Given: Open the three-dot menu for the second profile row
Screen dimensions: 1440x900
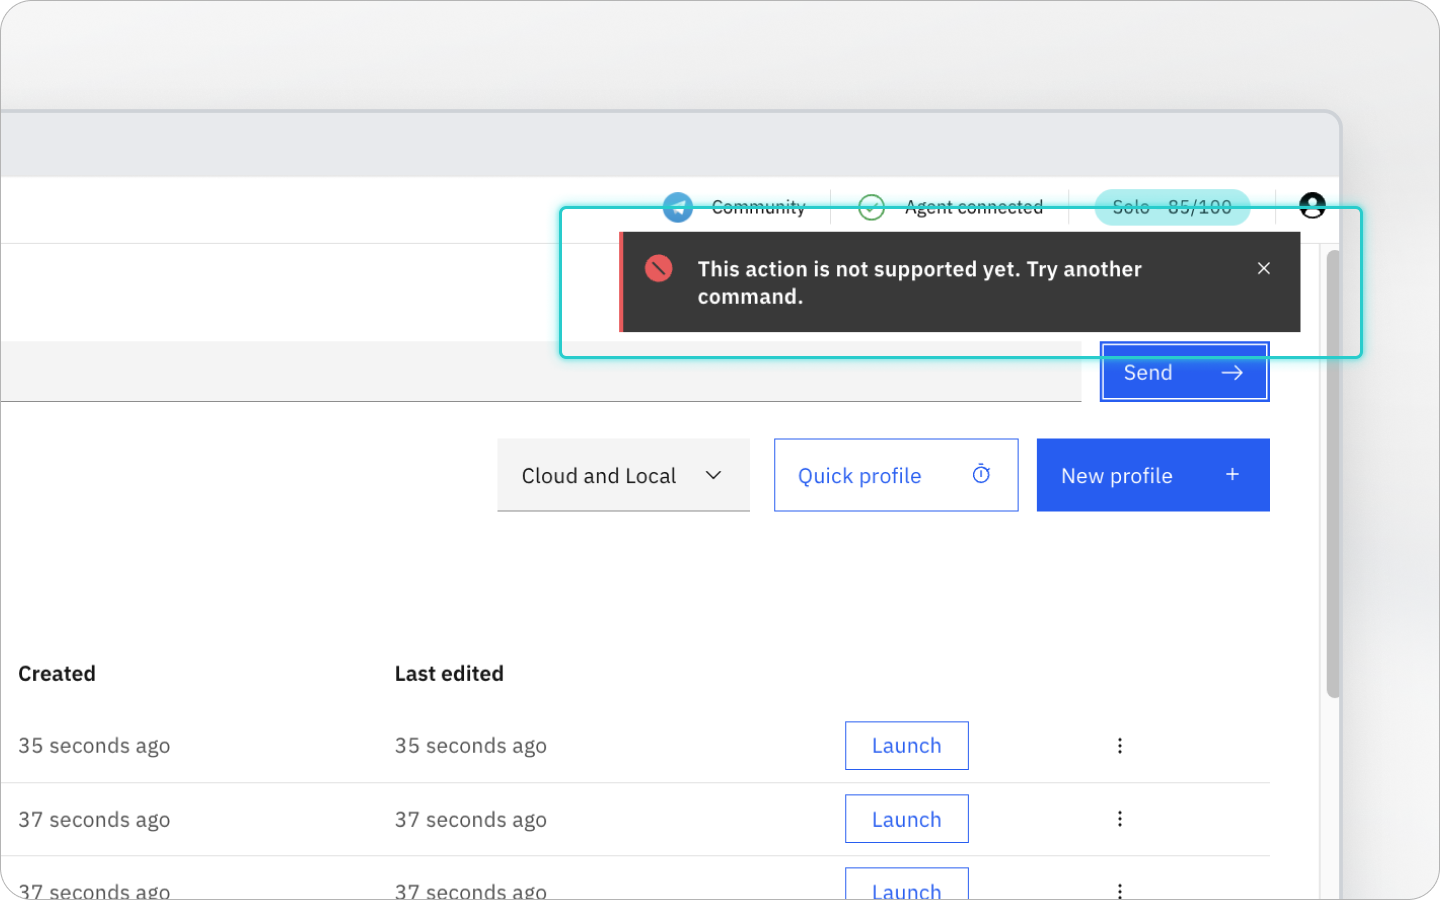Looking at the screenshot, I should (1120, 819).
